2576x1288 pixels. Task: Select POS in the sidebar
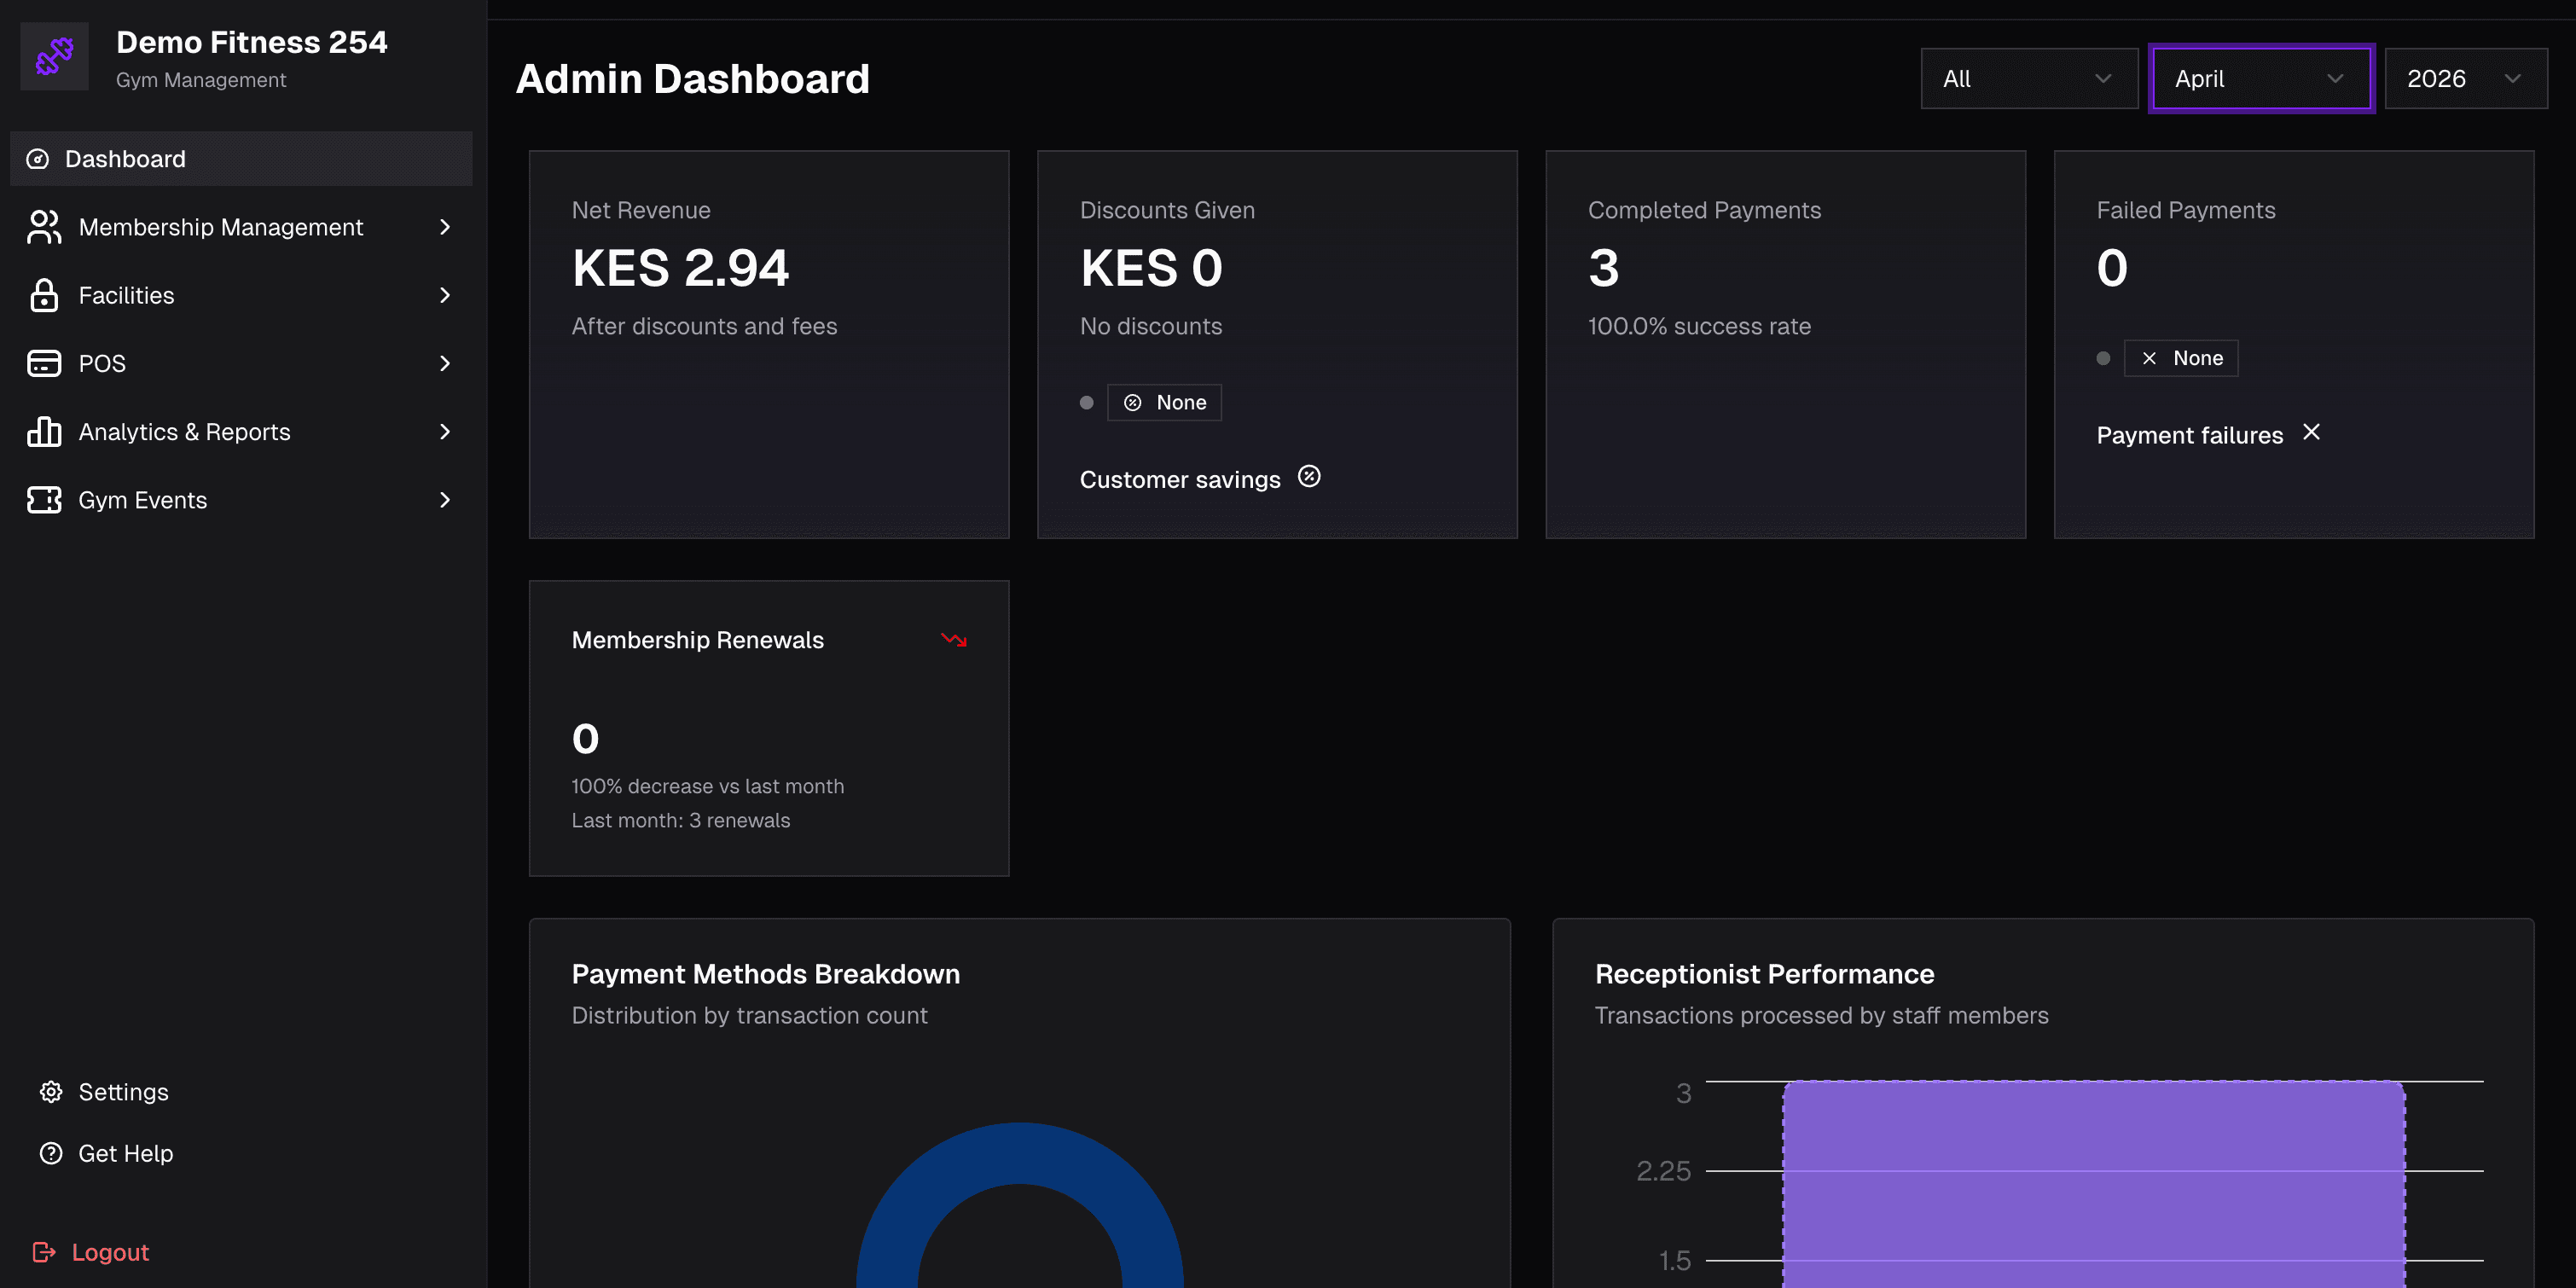tap(241, 363)
